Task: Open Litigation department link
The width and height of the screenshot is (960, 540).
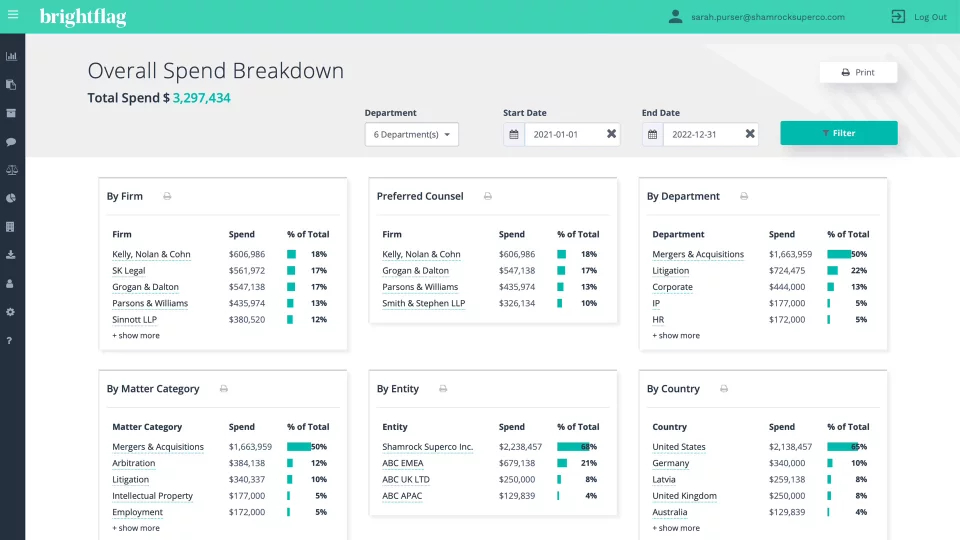Action: coord(670,271)
